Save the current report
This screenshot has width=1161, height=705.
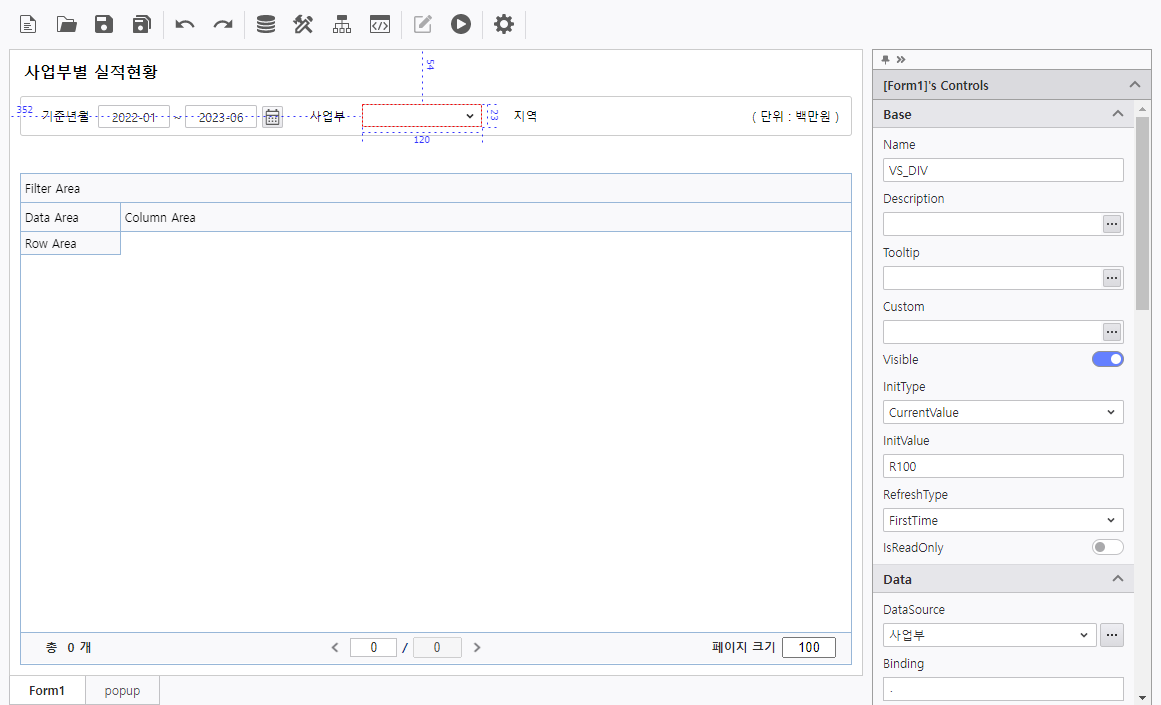point(104,24)
